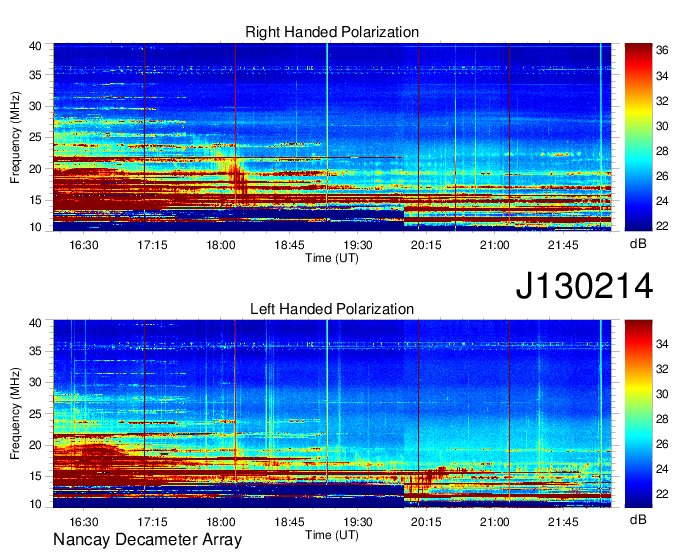Click the Left Handed Polarization spectrogram image
This screenshot has width=680, height=552.
pos(332,414)
